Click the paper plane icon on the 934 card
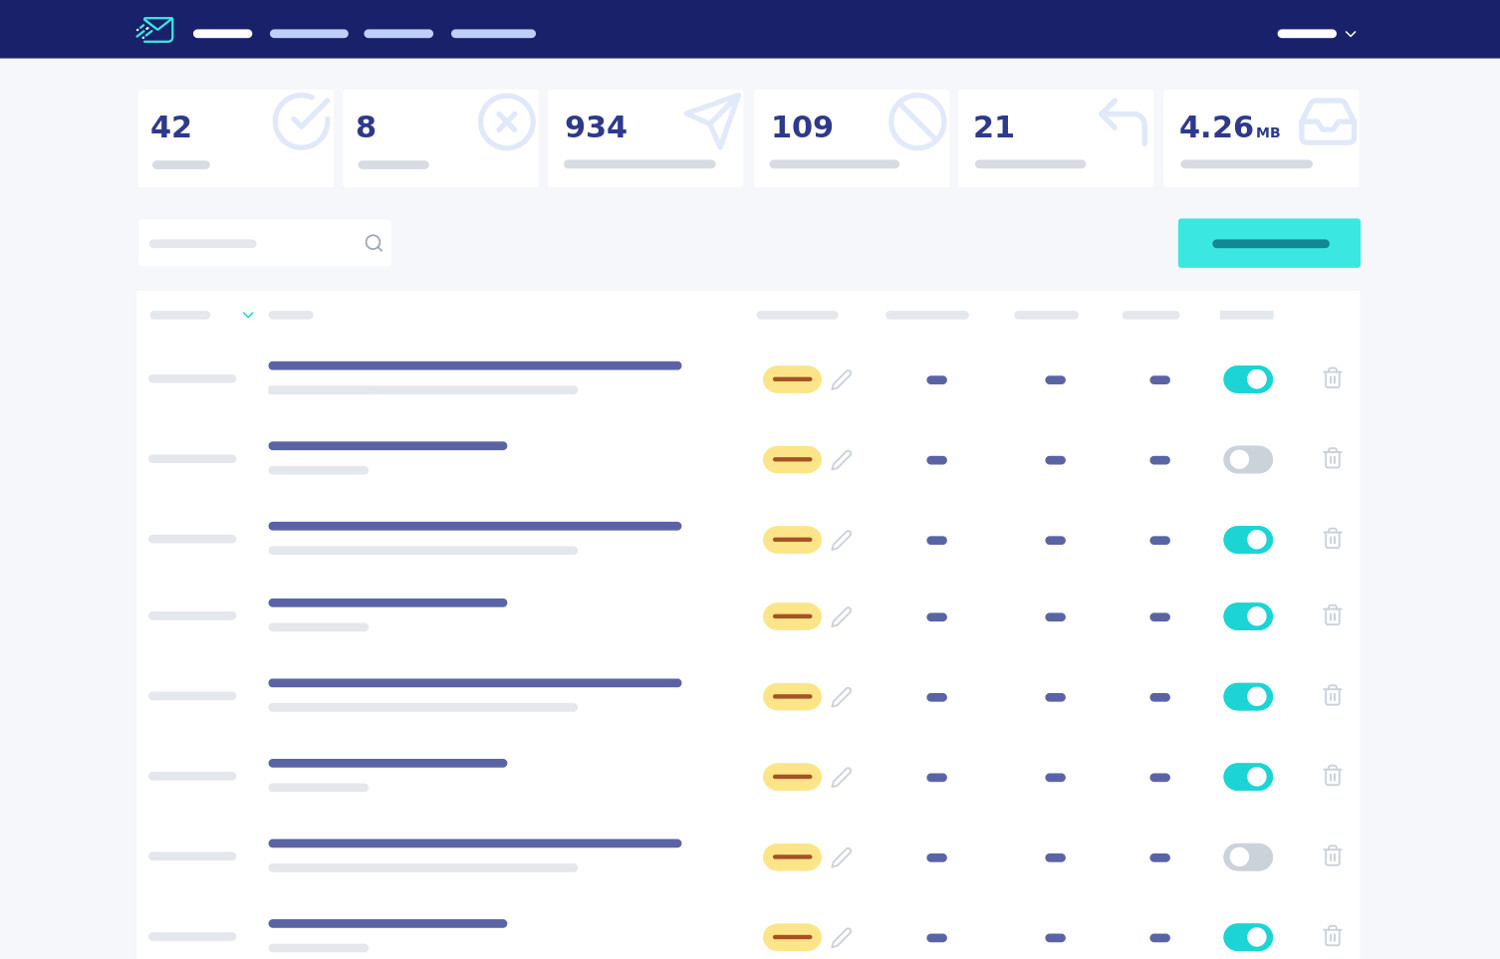This screenshot has width=1500, height=959. pos(713,121)
